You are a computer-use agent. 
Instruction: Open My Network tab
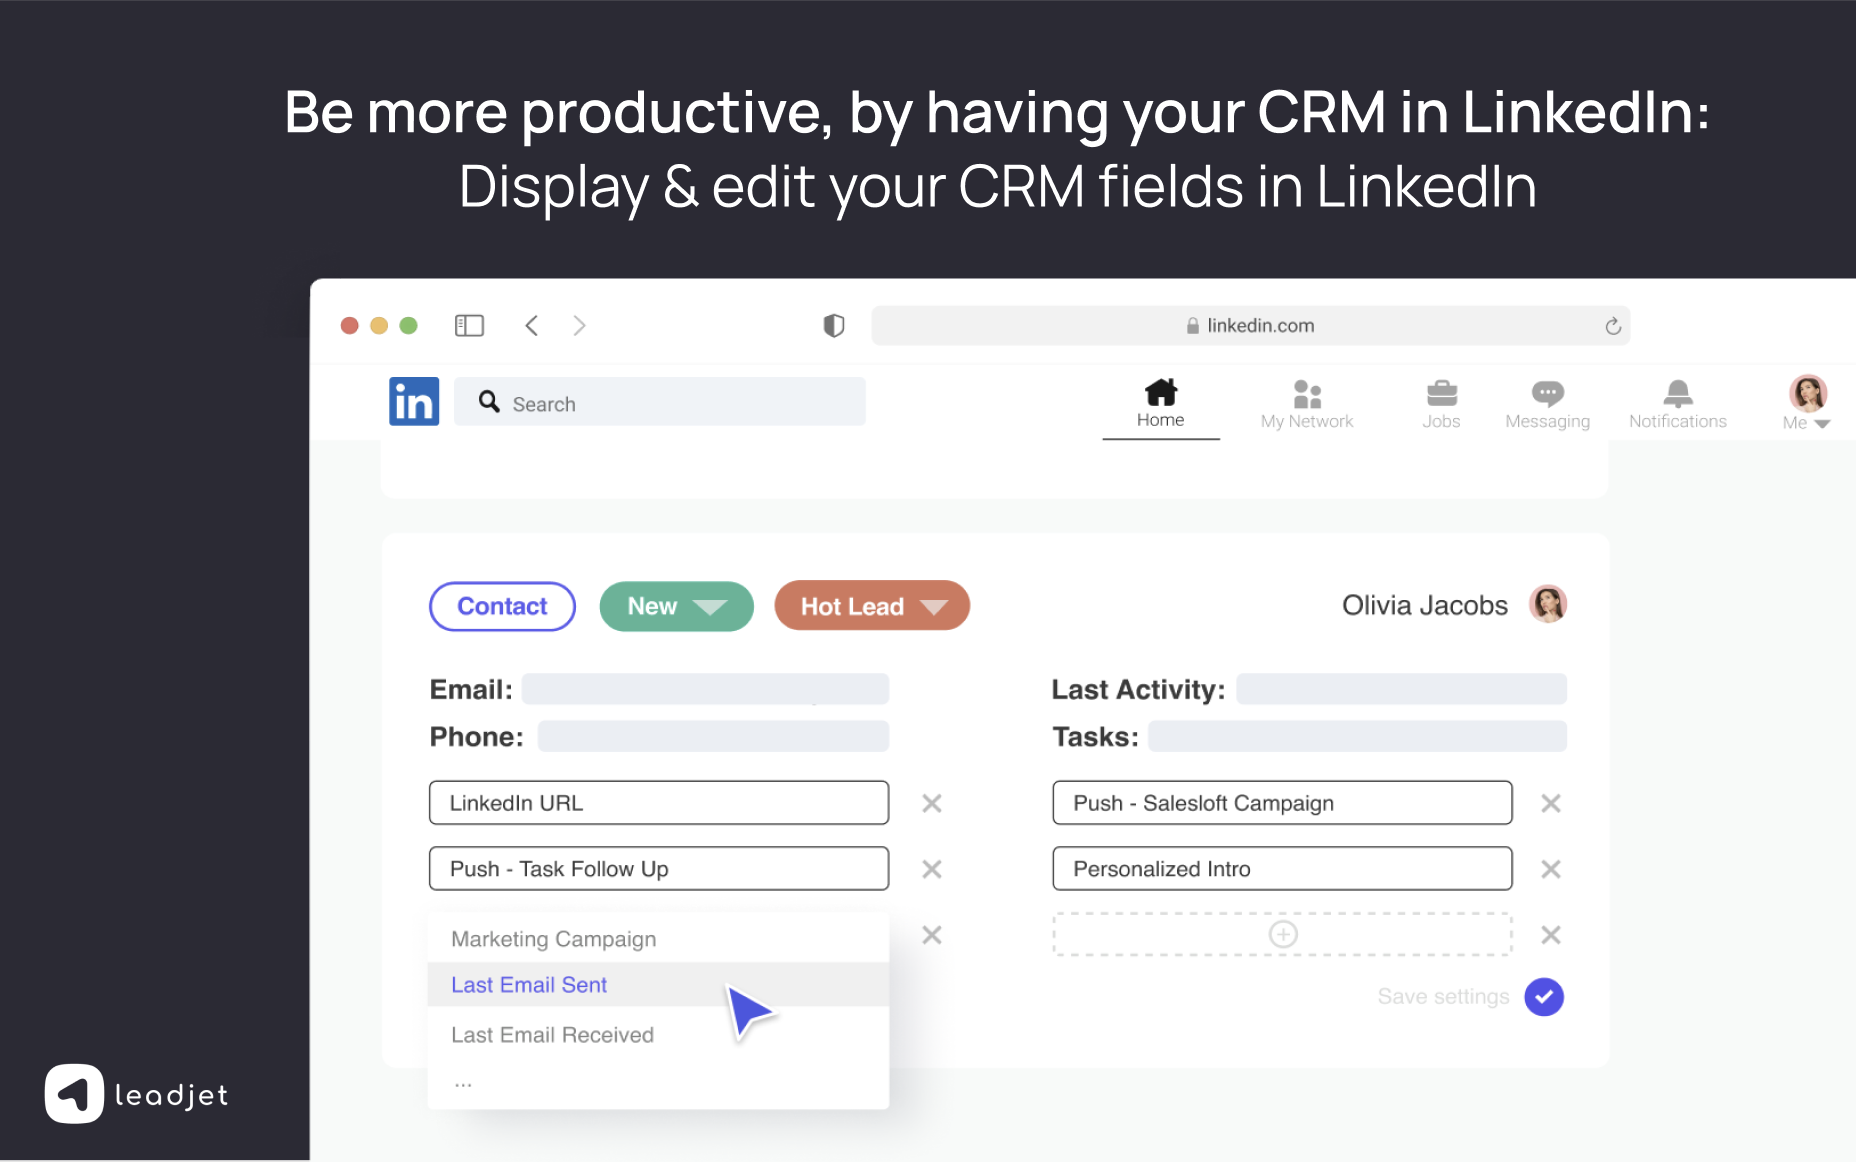[1306, 405]
